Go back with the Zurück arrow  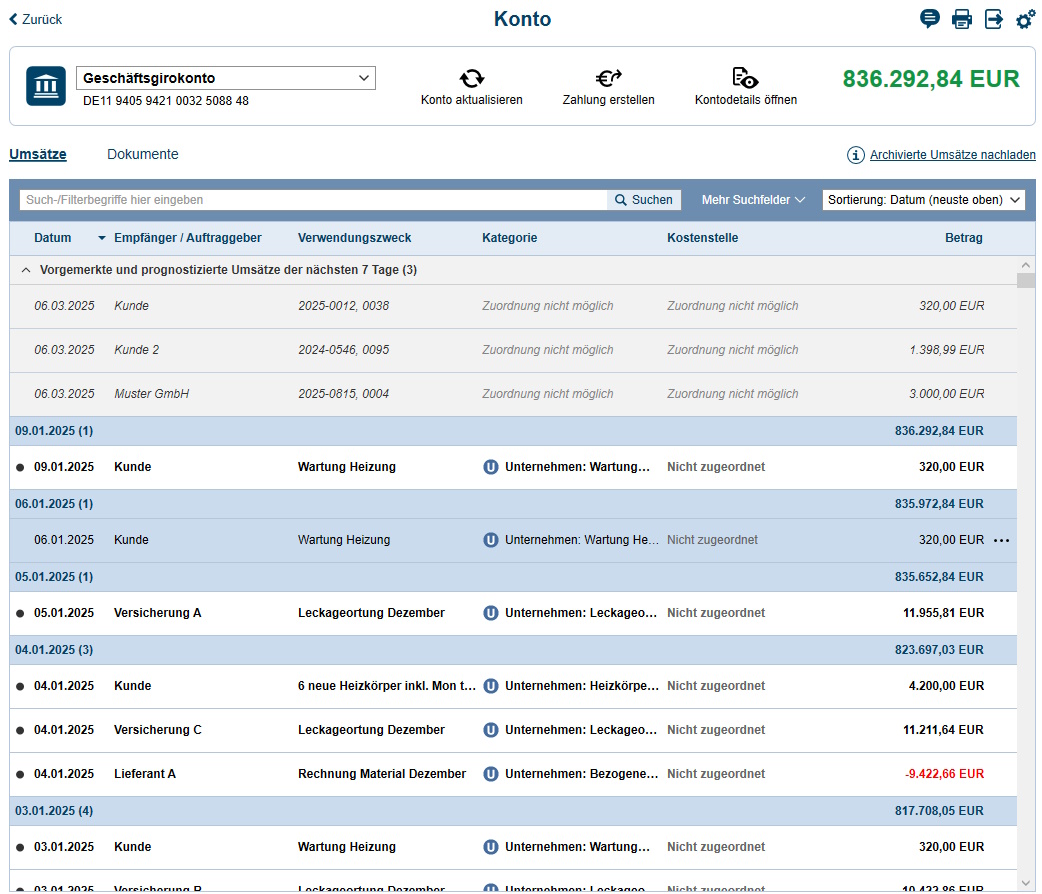tap(35, 19)
